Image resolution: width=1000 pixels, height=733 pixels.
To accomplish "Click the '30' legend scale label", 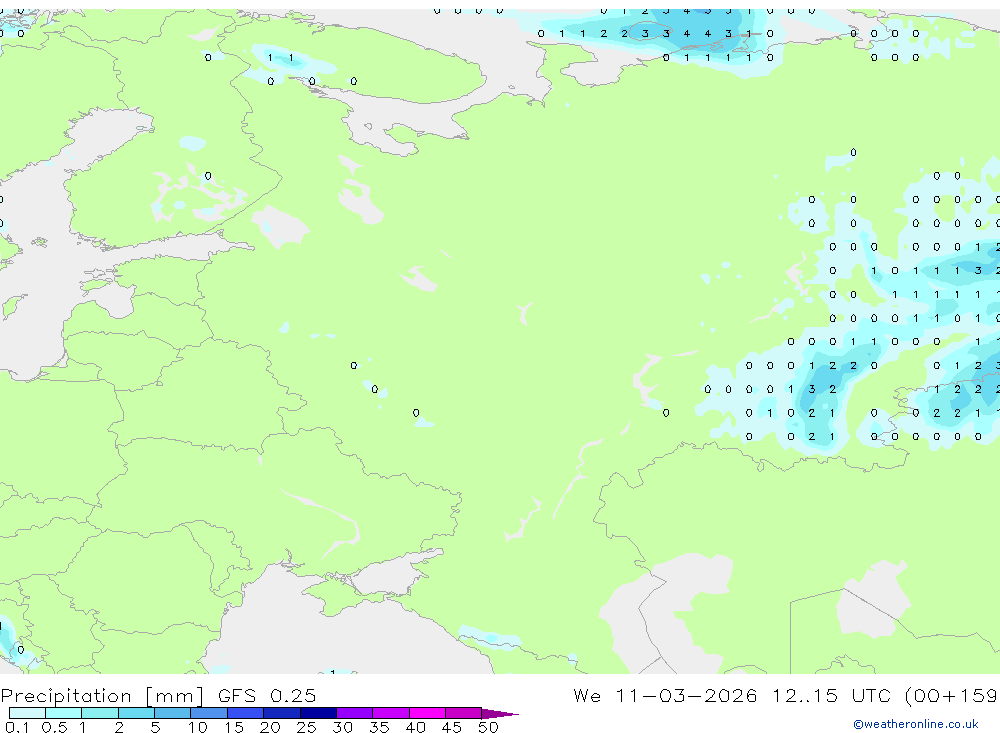I will point(342,727).
